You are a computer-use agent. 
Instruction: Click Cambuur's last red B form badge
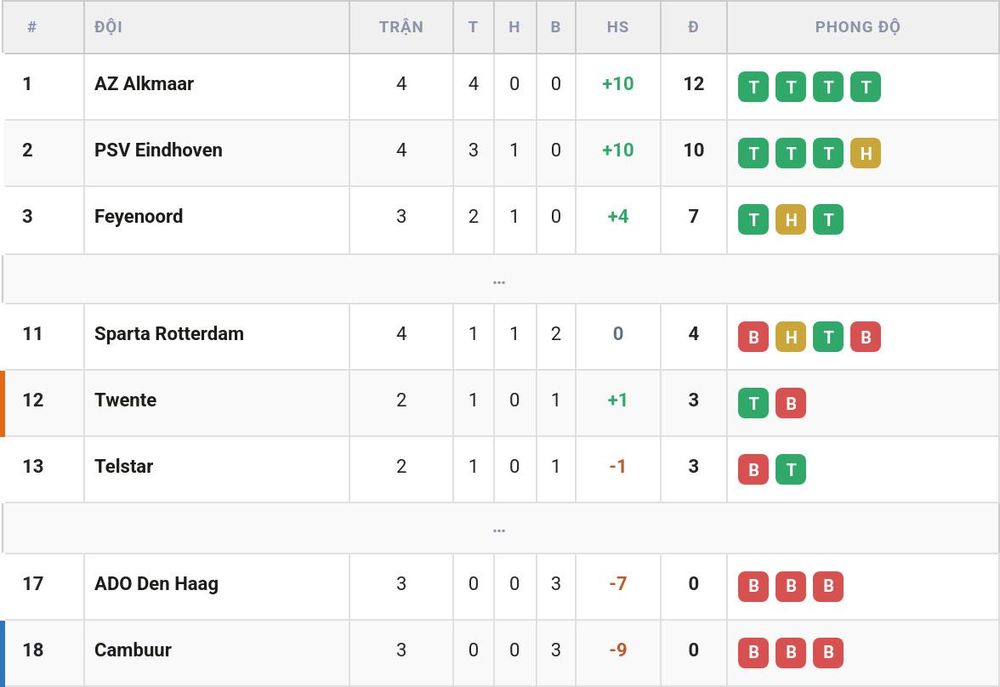click(828, 653)
